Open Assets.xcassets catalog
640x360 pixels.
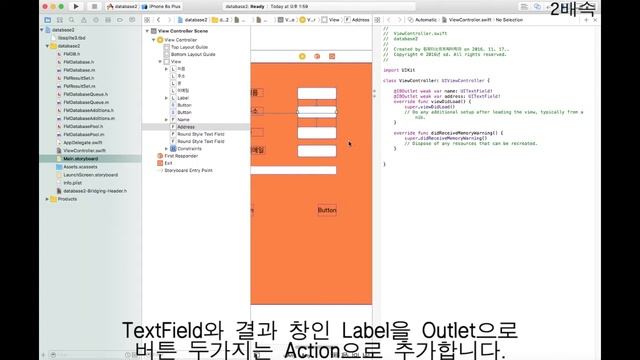coord(80,167)
